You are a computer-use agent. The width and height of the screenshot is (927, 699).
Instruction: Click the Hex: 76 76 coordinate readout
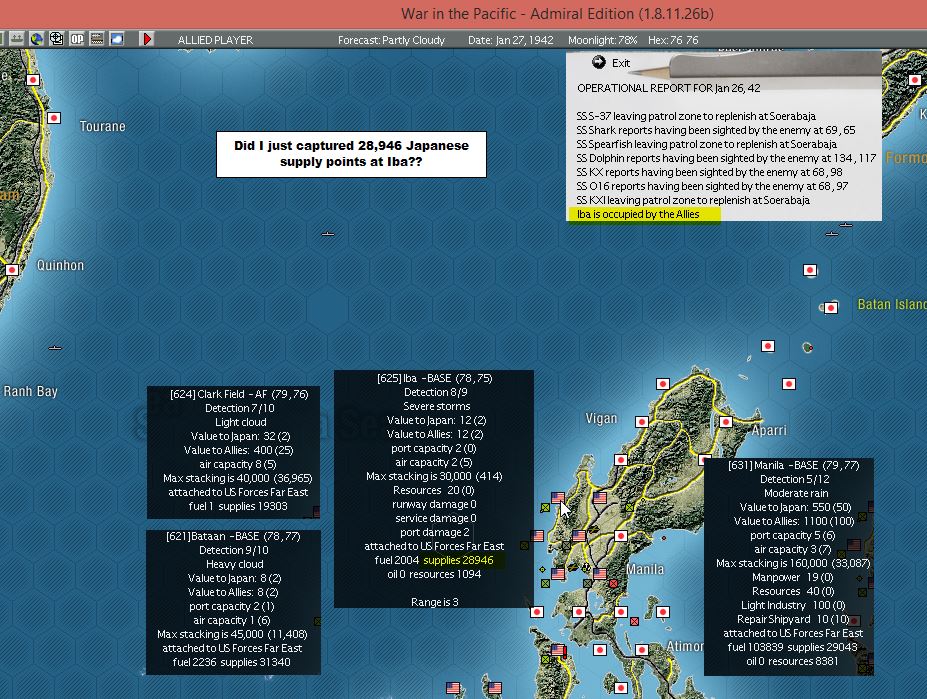[673, 40]
